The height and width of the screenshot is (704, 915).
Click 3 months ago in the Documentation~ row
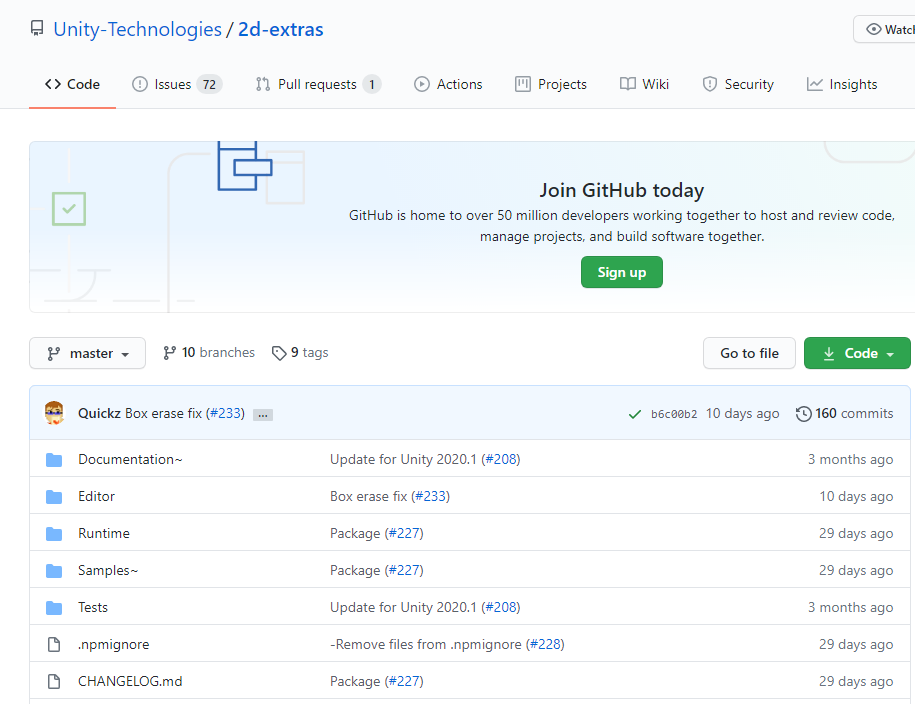tap(850, 459)
